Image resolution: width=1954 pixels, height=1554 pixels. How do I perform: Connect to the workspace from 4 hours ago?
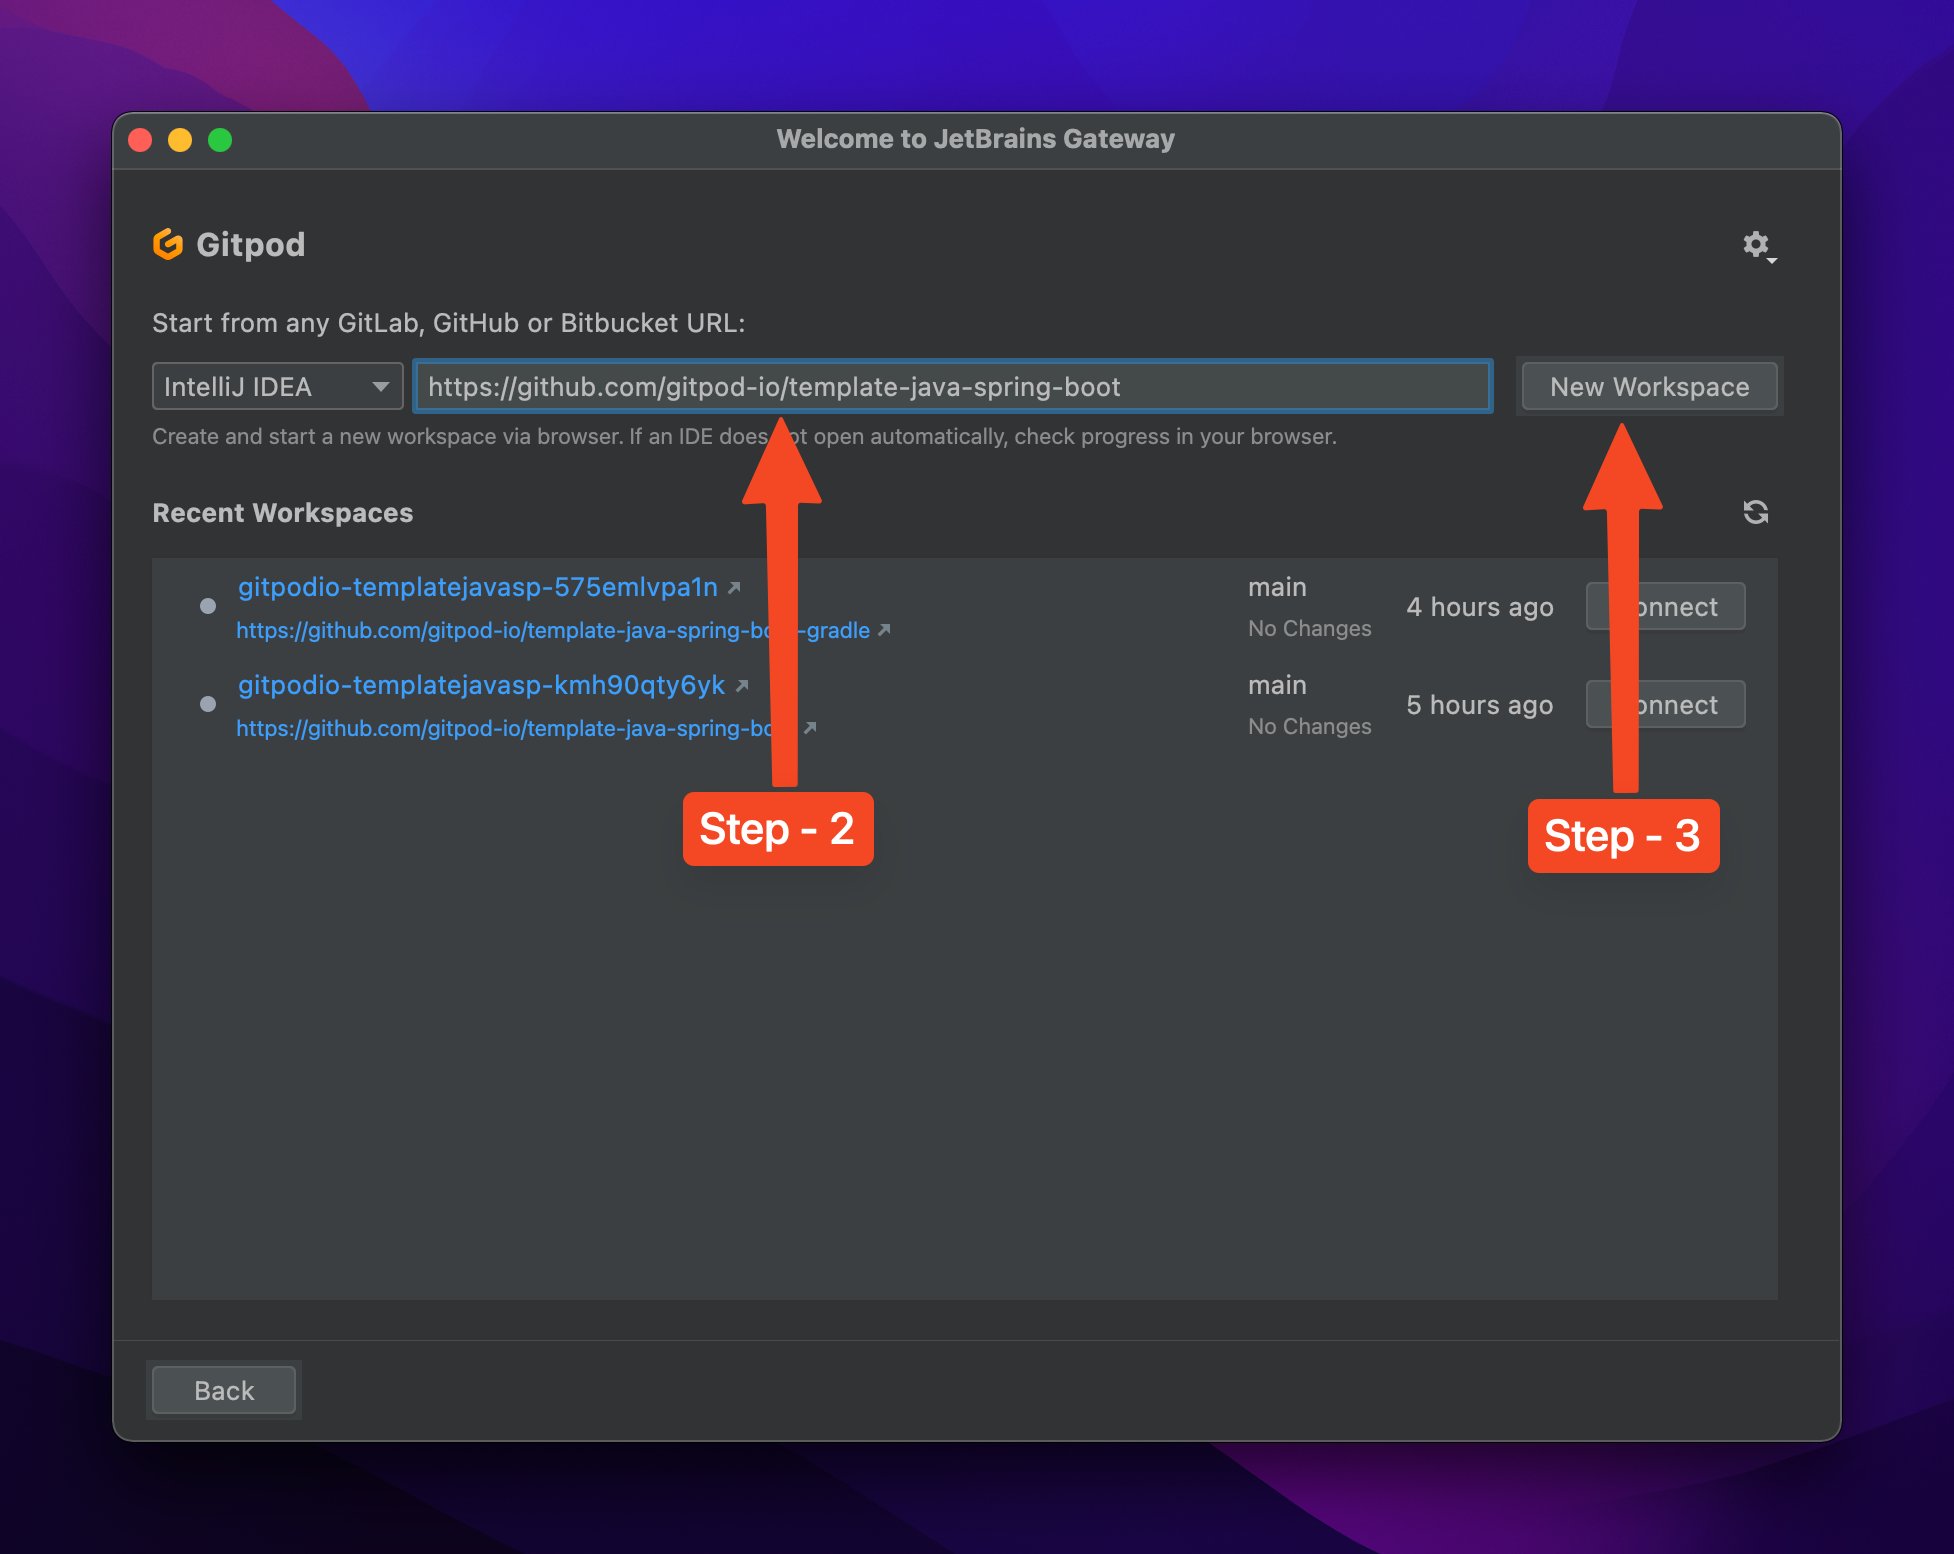coord(1666,606)
